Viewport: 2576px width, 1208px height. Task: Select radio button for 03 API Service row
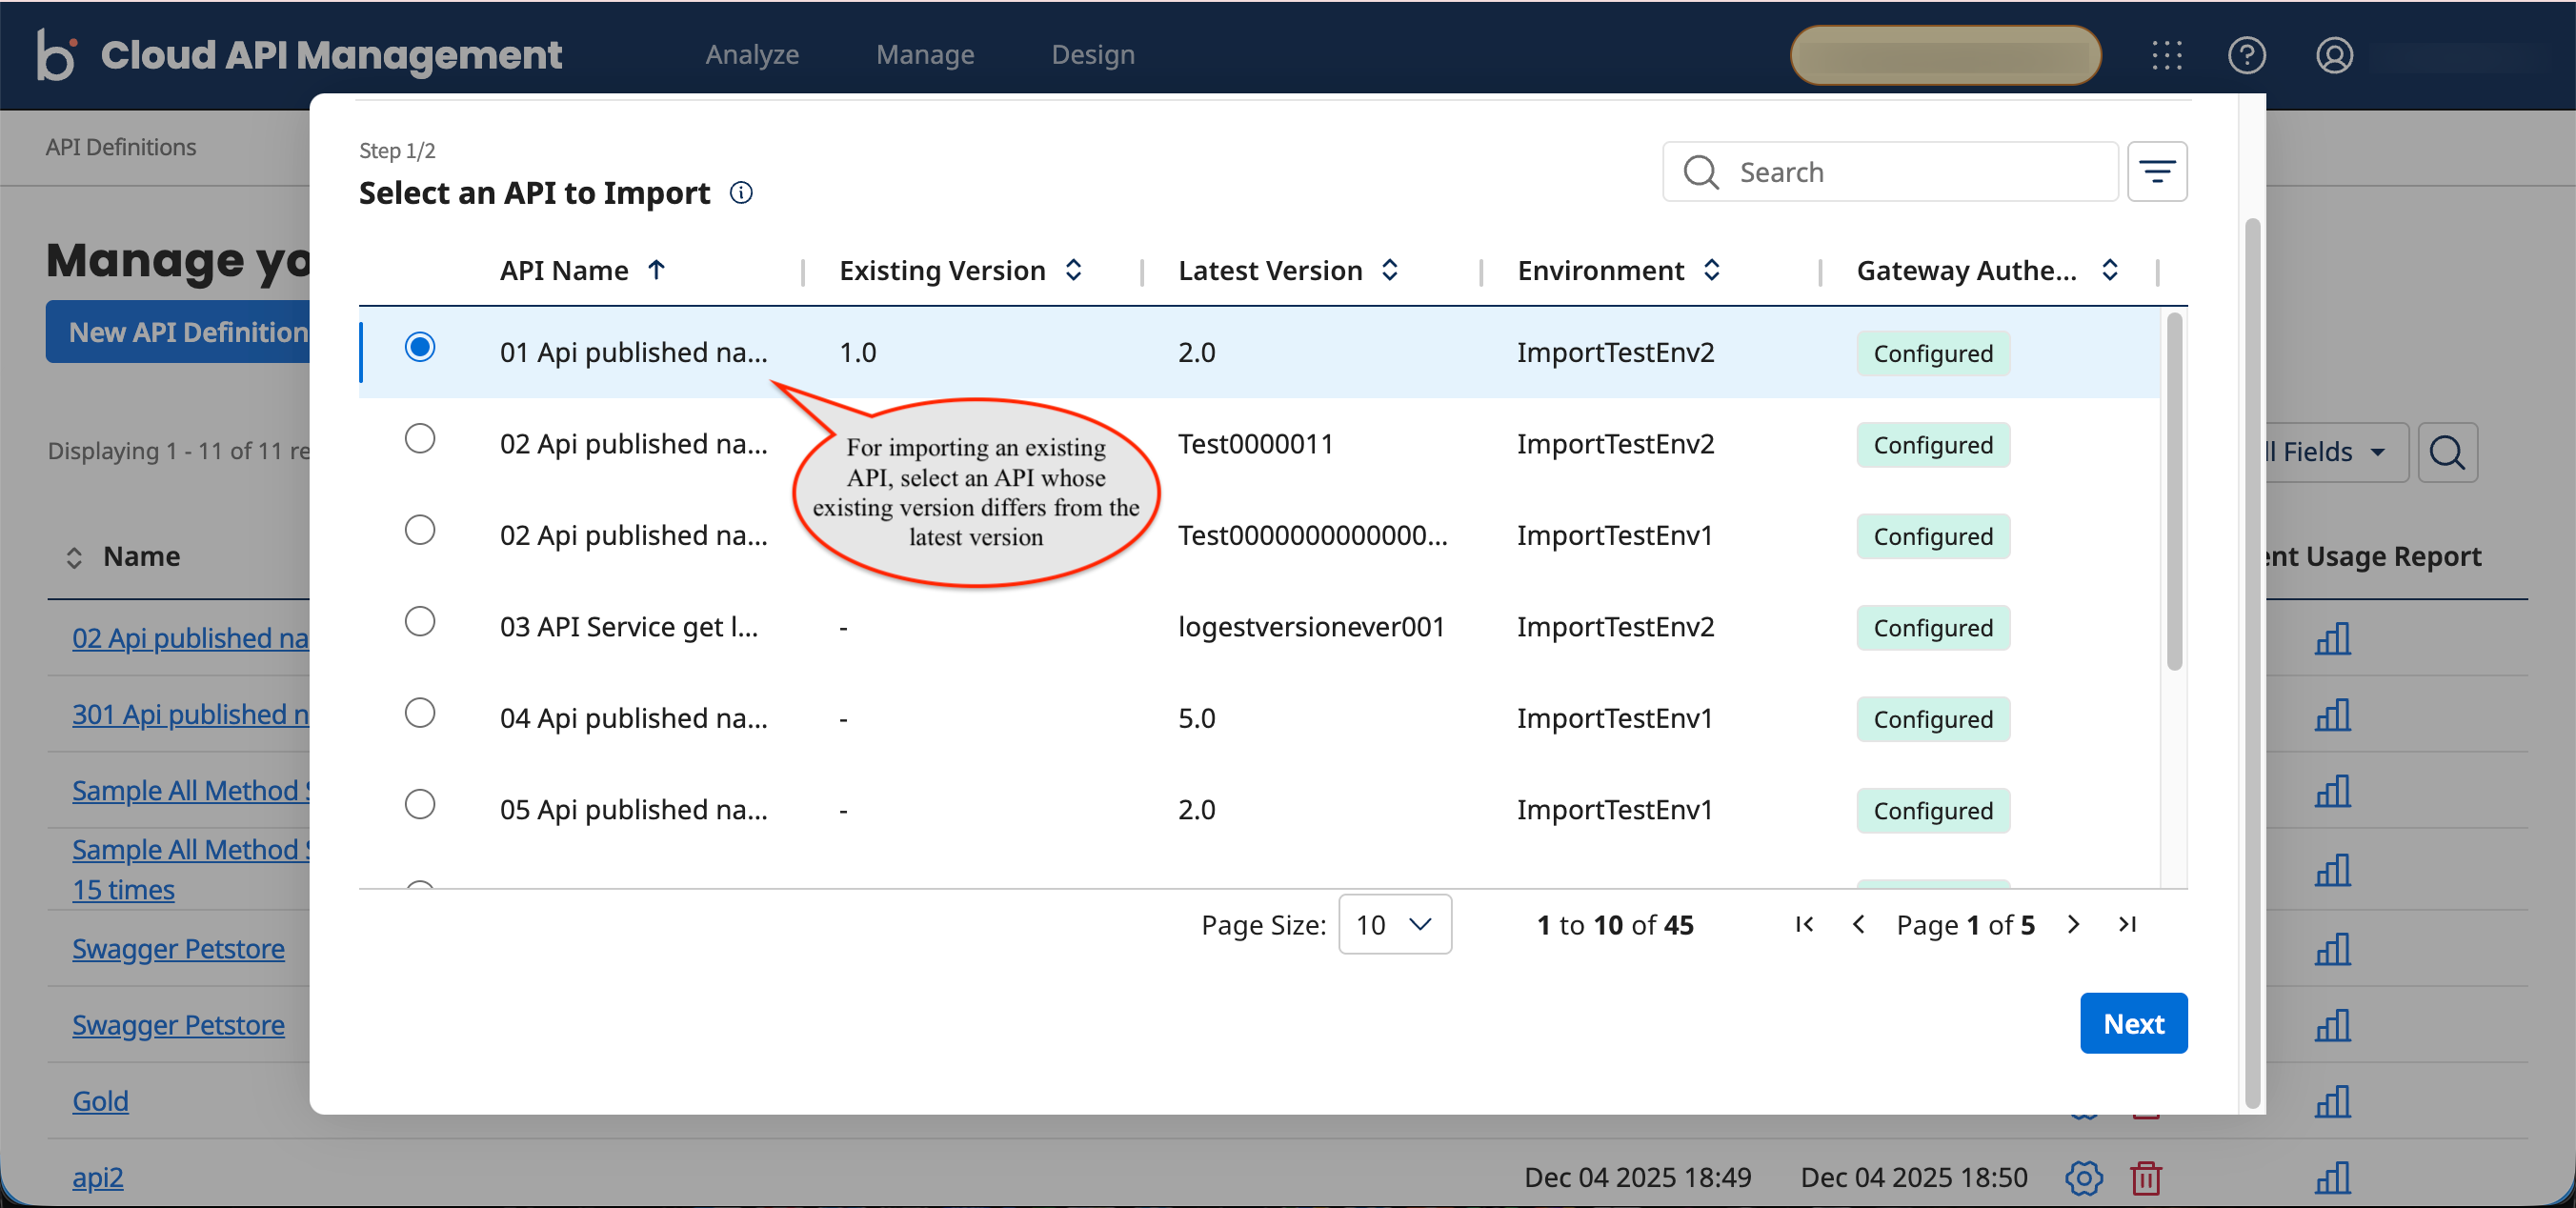420,622
